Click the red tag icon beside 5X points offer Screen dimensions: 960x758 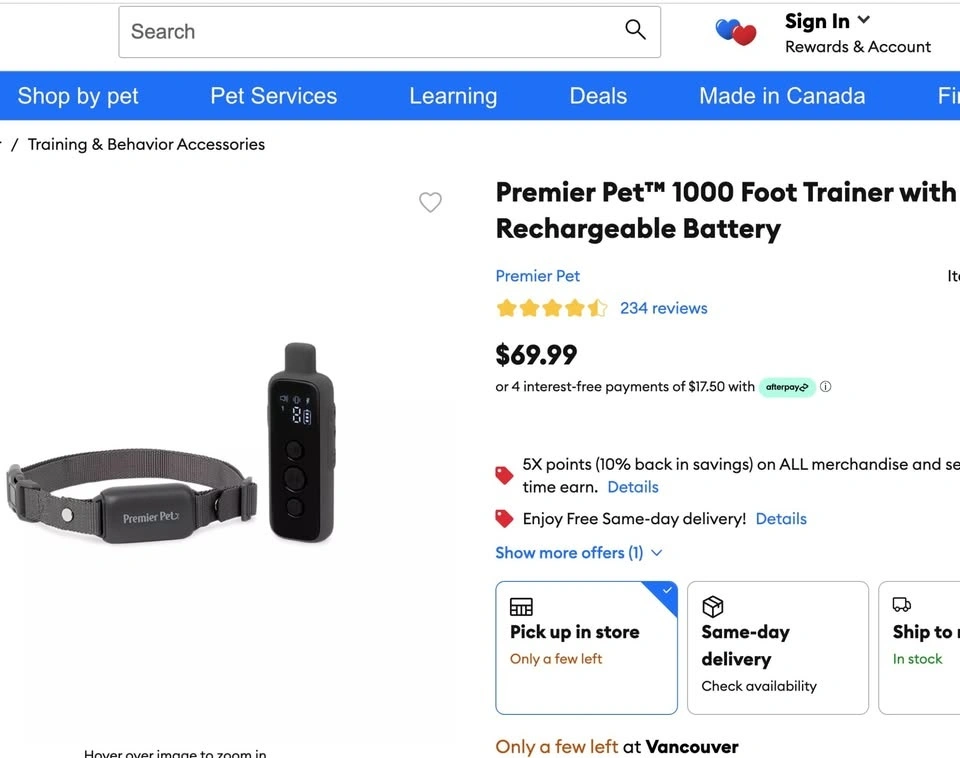click(505, 475)
